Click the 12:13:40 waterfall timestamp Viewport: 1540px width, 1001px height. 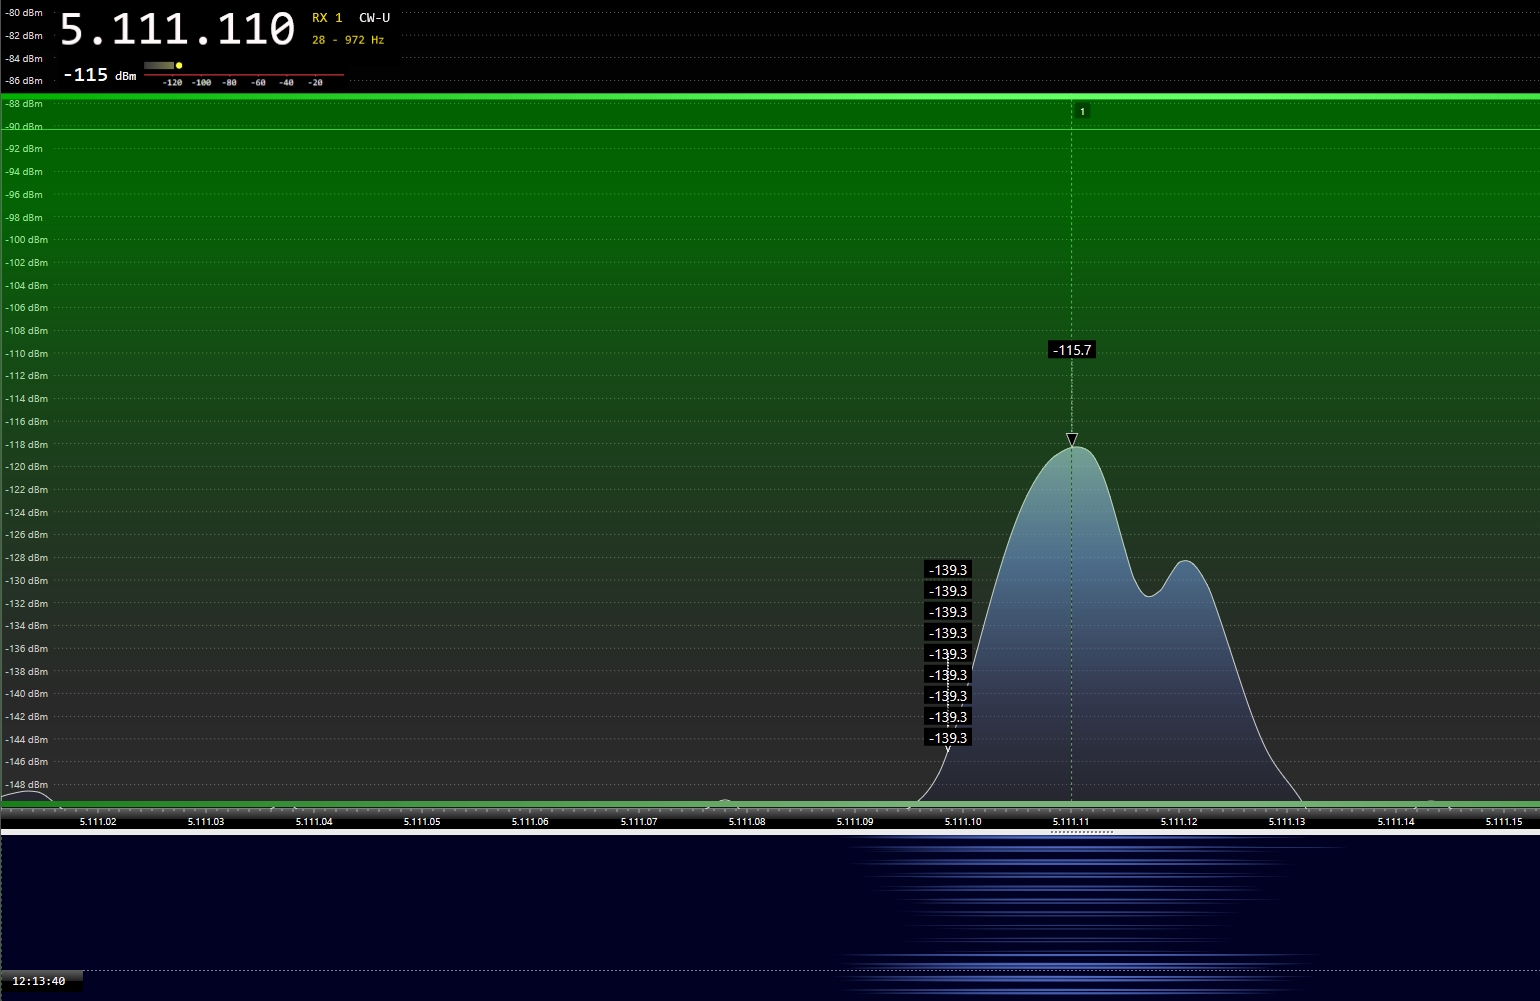(x=39, y=981)
